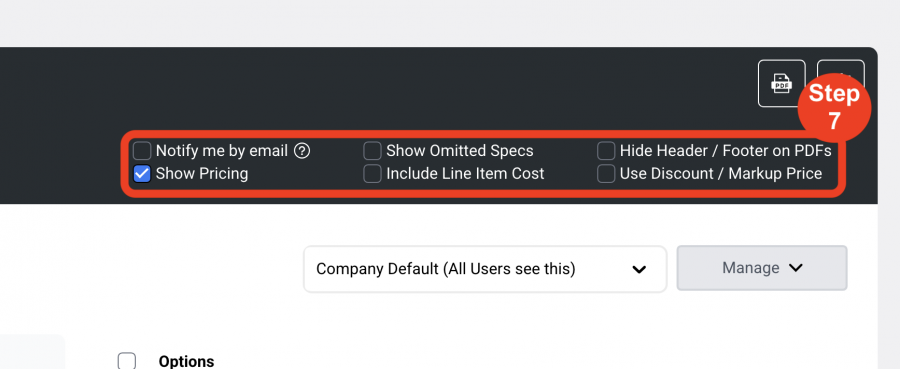Click the chevron arrow on the Manage button

tap(796, 268)
